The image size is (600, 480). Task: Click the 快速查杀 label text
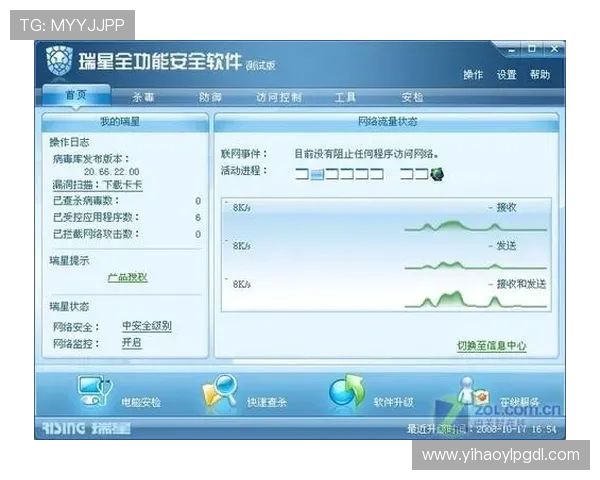click(267, 402)
